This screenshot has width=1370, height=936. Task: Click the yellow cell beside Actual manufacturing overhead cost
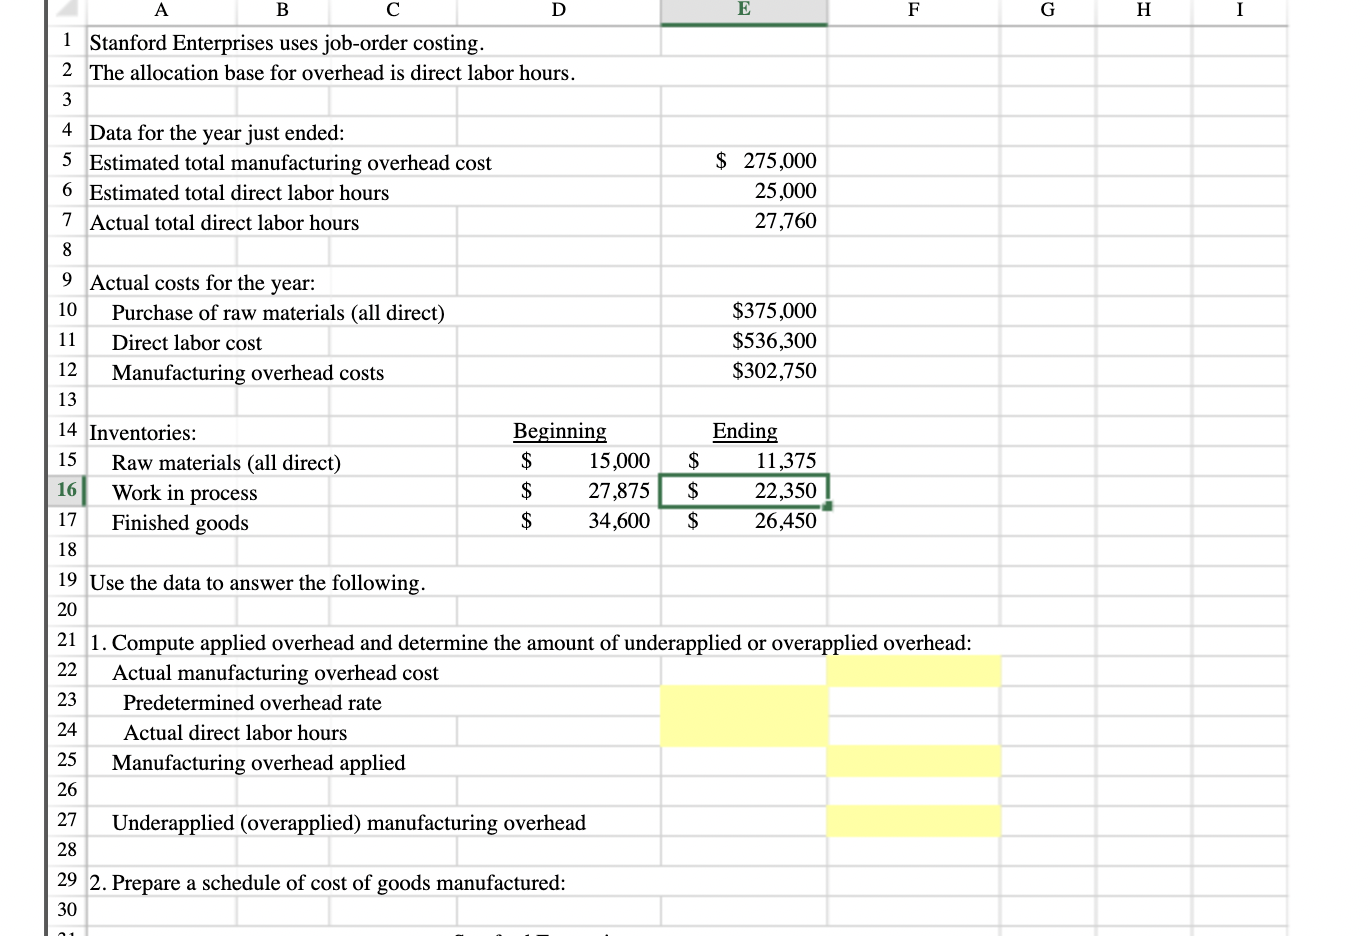click(913, 672)
